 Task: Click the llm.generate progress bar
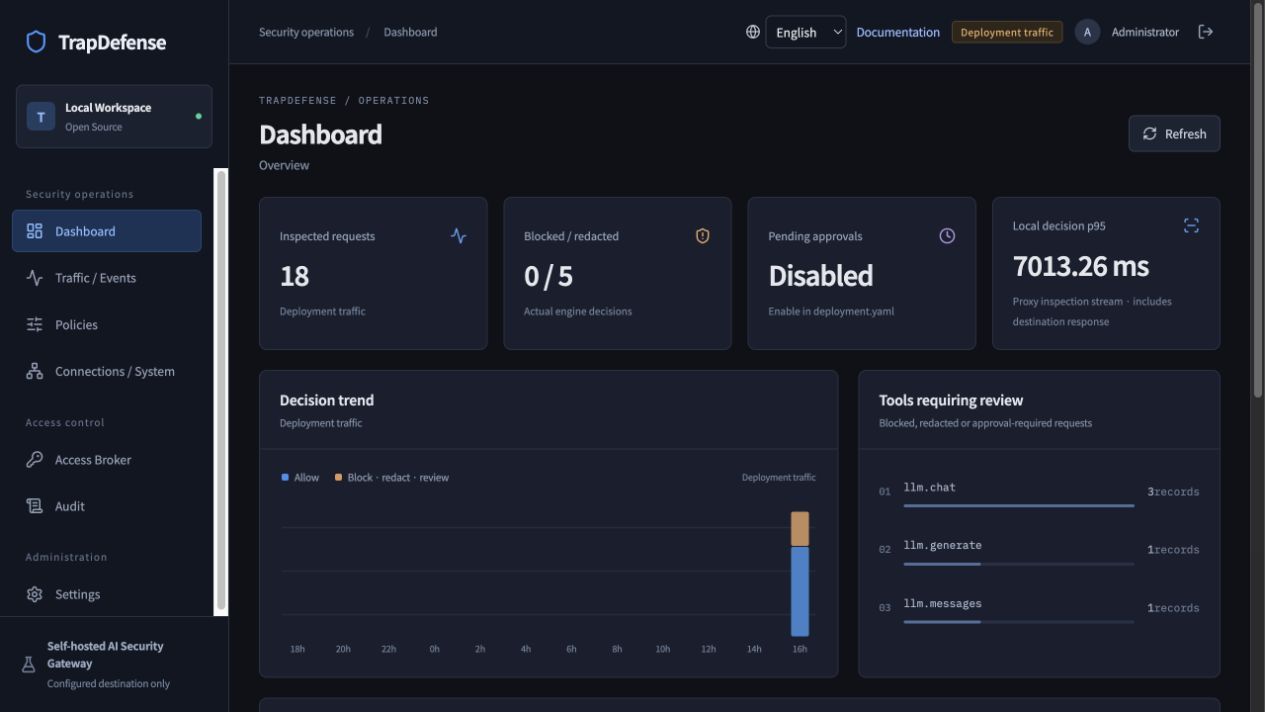1018,564
